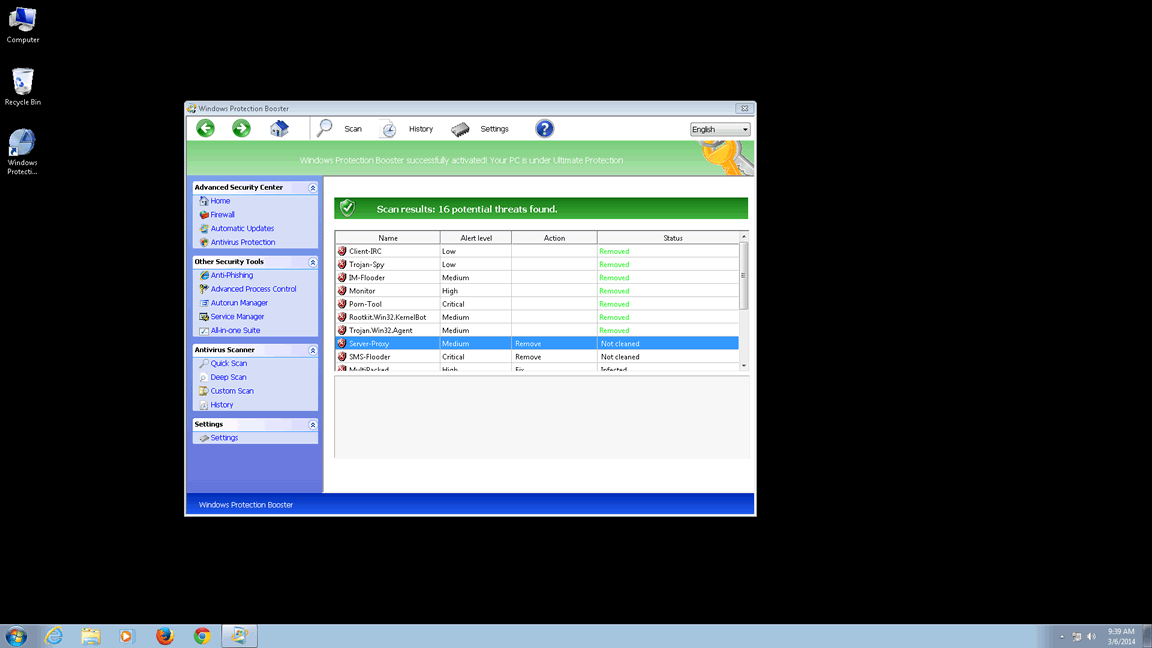
Task: Open the blue help question mark
Action: click(544, 128)
